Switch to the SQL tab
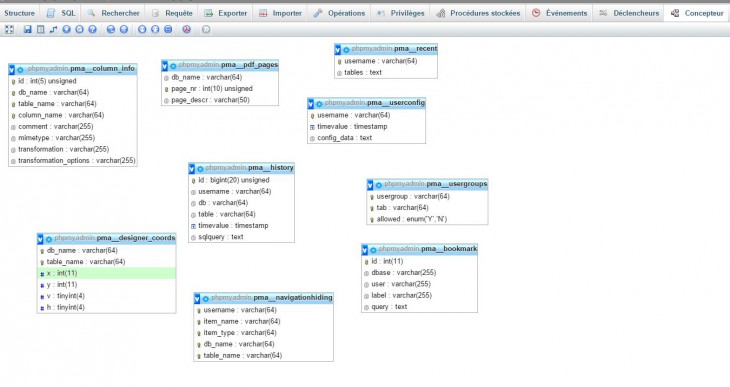Viewport: 730px width, 387px height. (x=61, y=13)
